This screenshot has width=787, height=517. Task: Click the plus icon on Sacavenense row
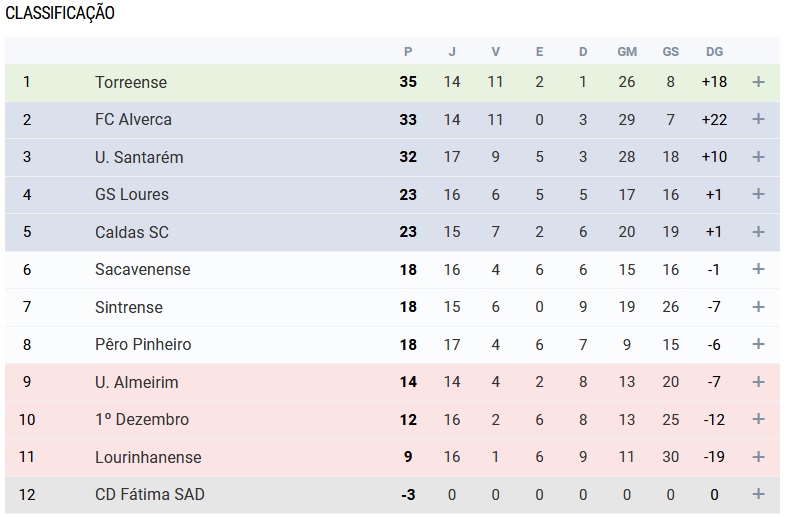pos(758,269)
